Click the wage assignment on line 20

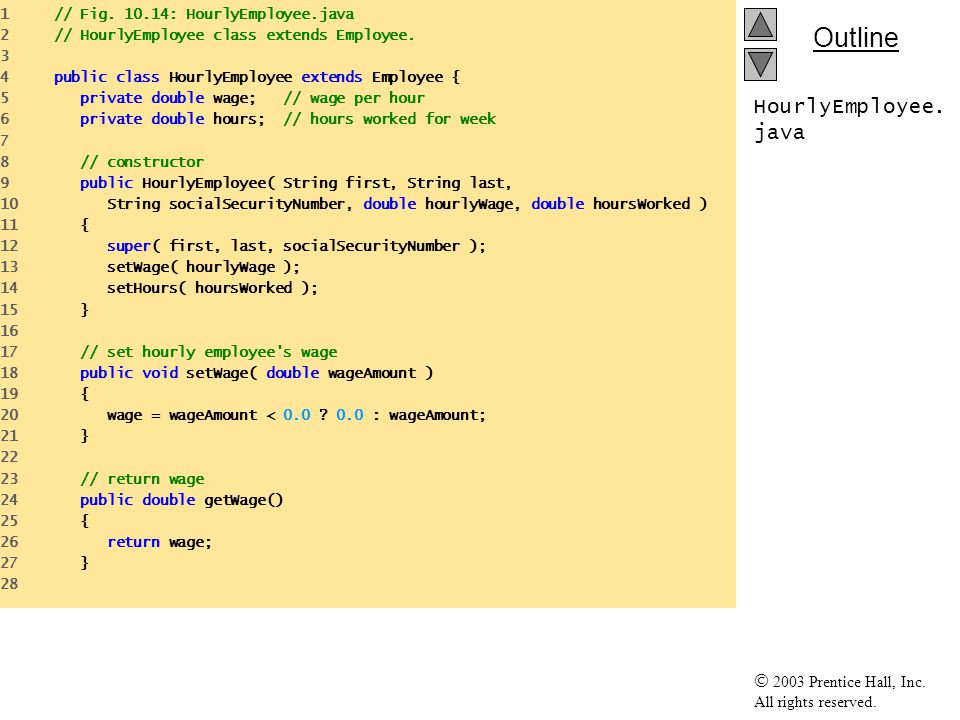(x=296, y=415)
